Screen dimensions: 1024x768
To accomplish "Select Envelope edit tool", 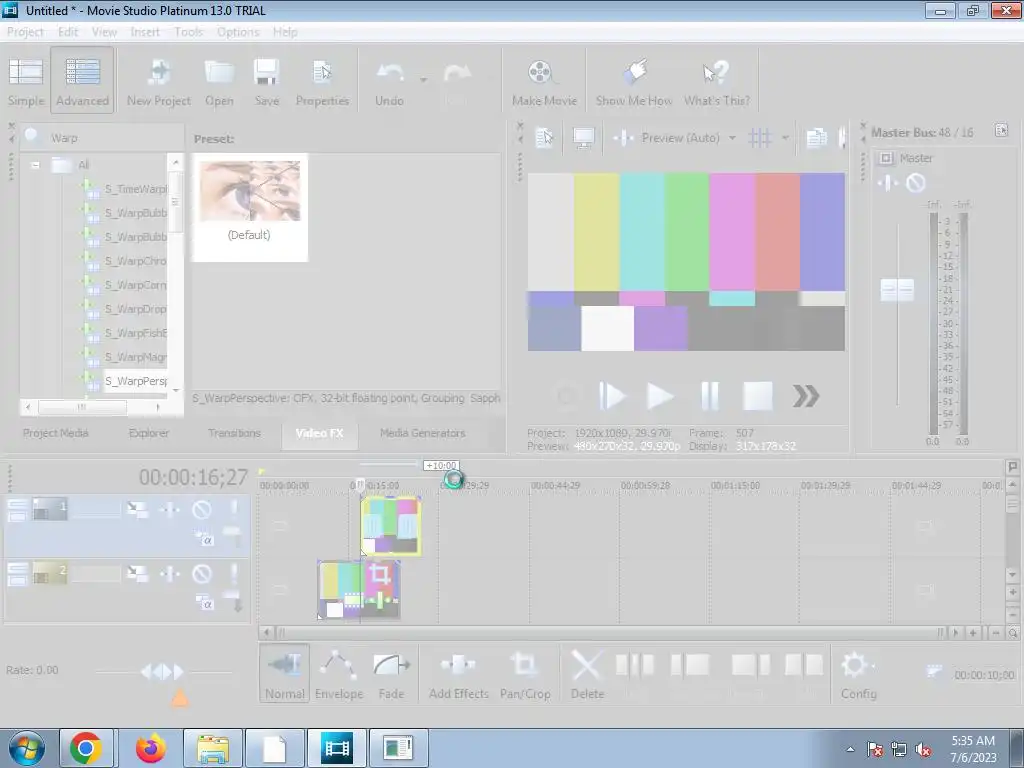I will point(338,674).
